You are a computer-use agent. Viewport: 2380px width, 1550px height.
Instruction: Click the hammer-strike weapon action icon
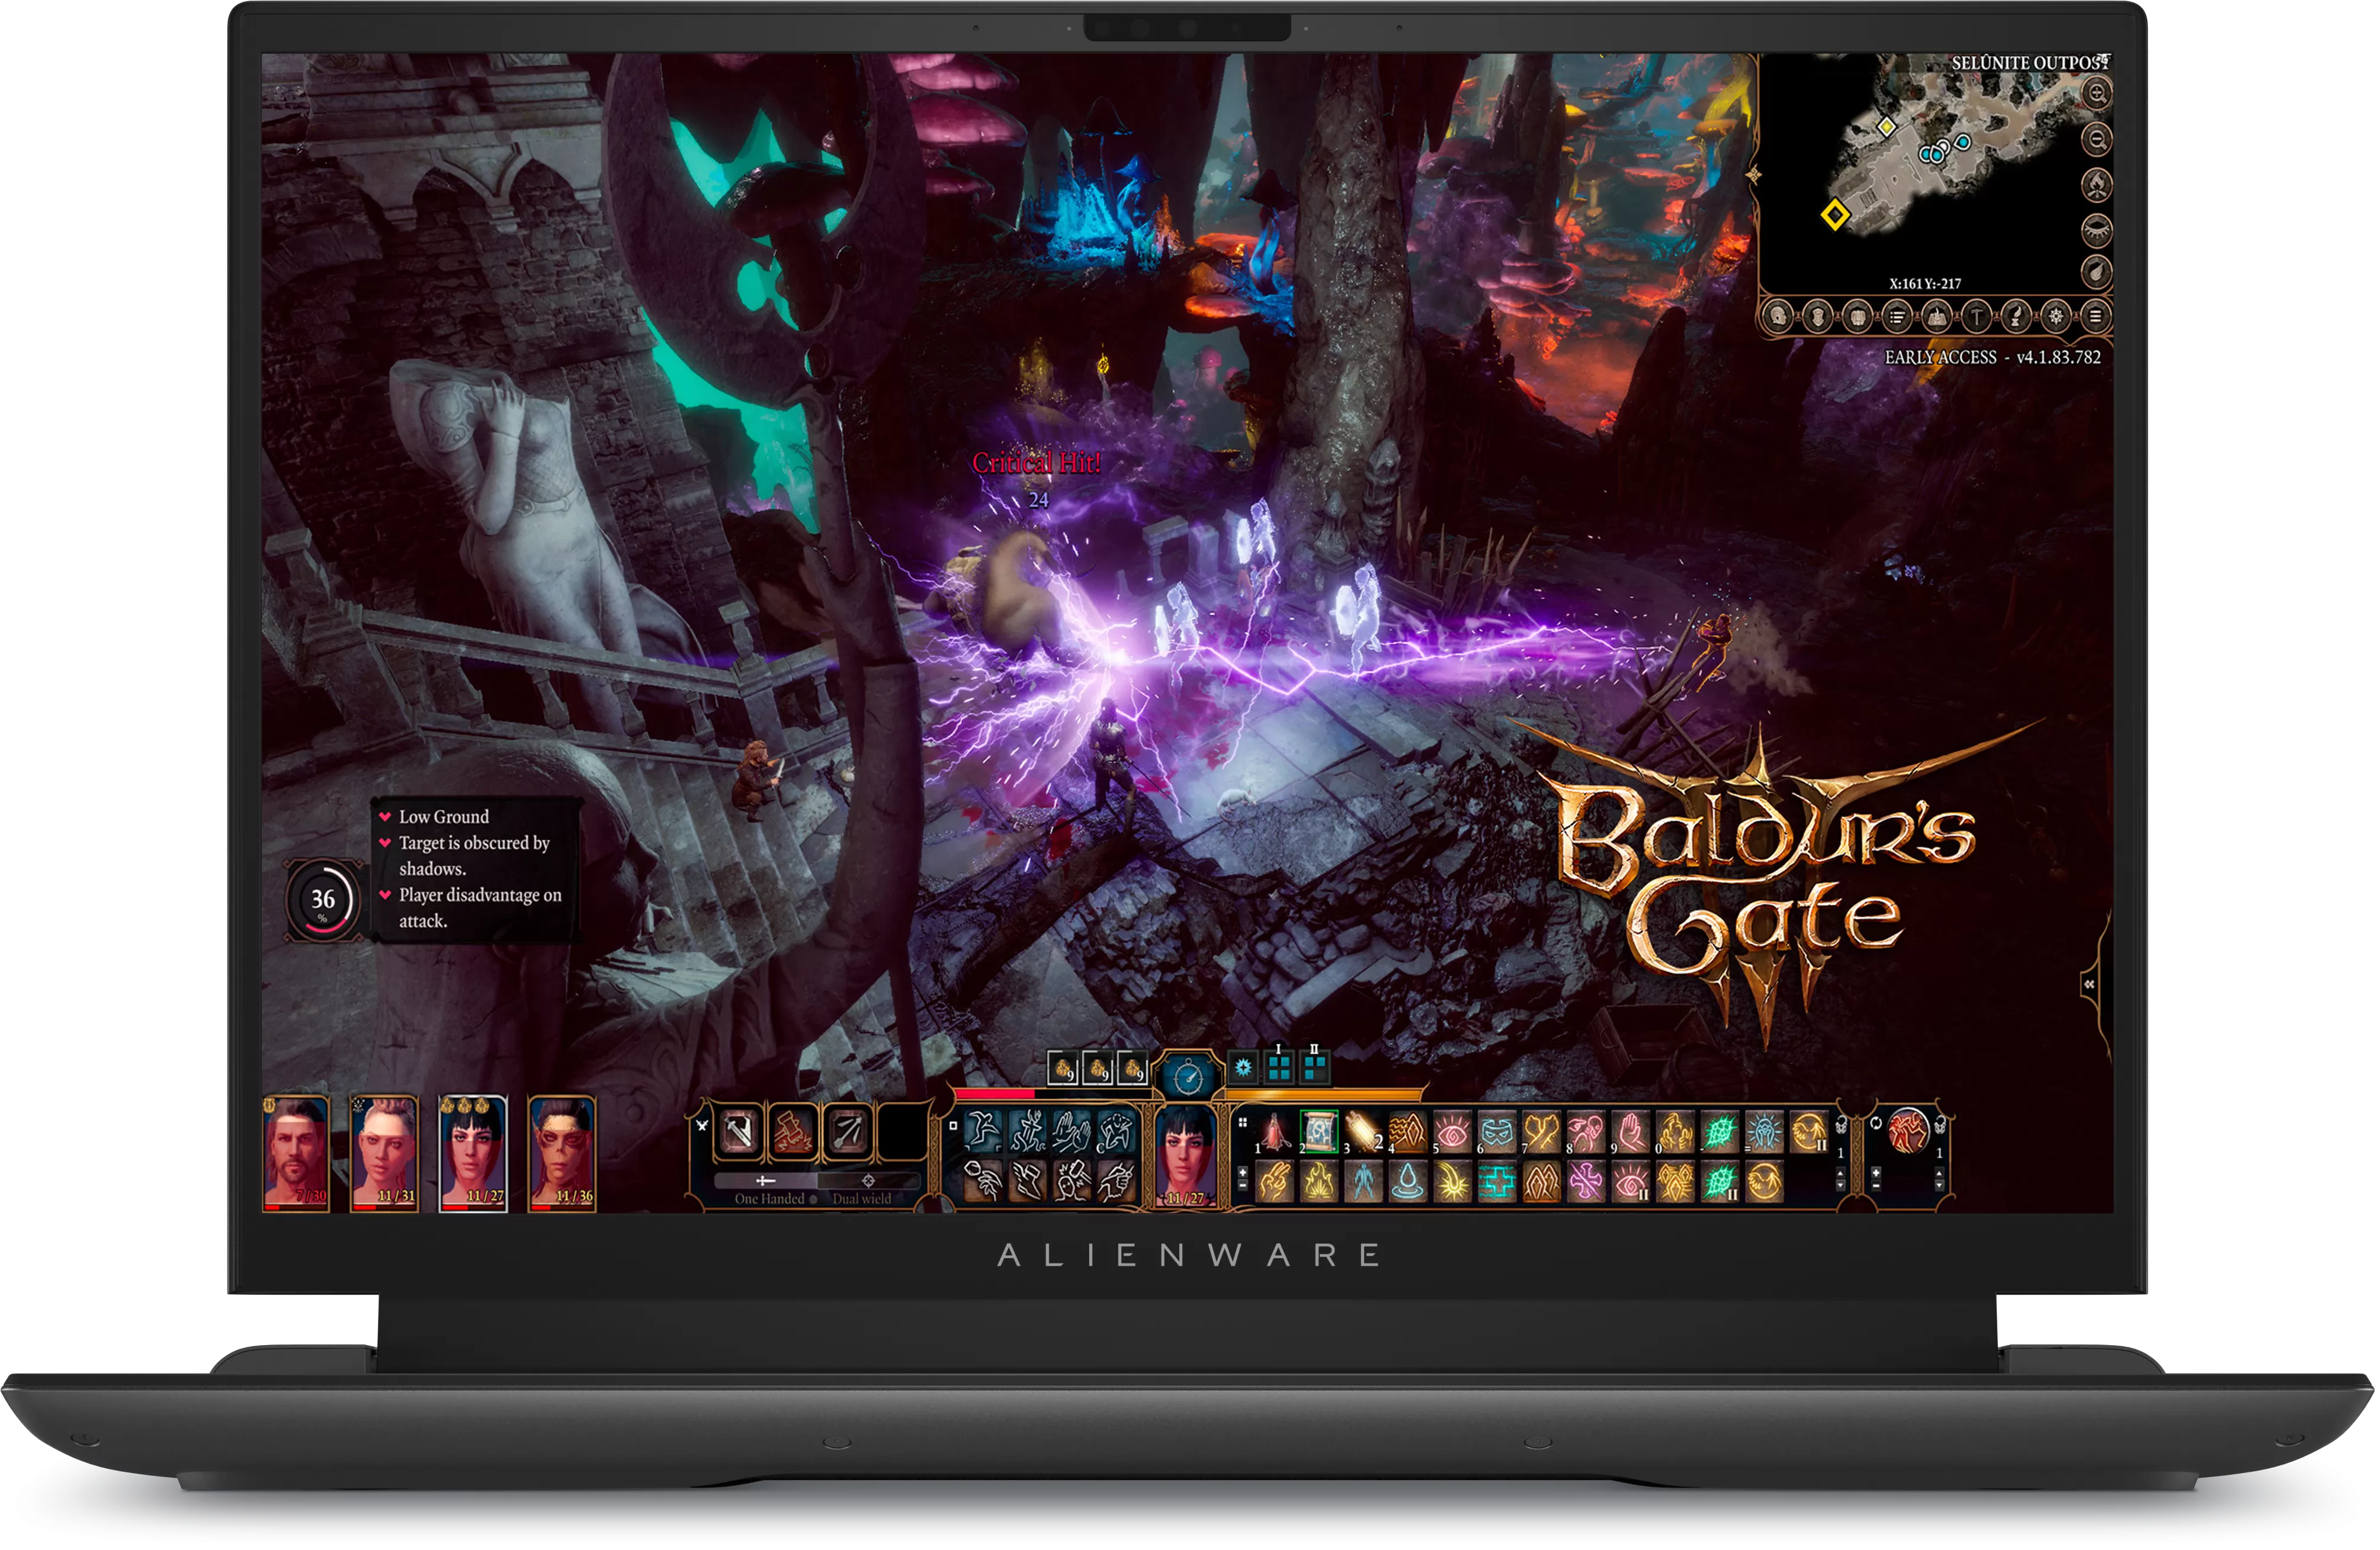[x=792, y=1132]
